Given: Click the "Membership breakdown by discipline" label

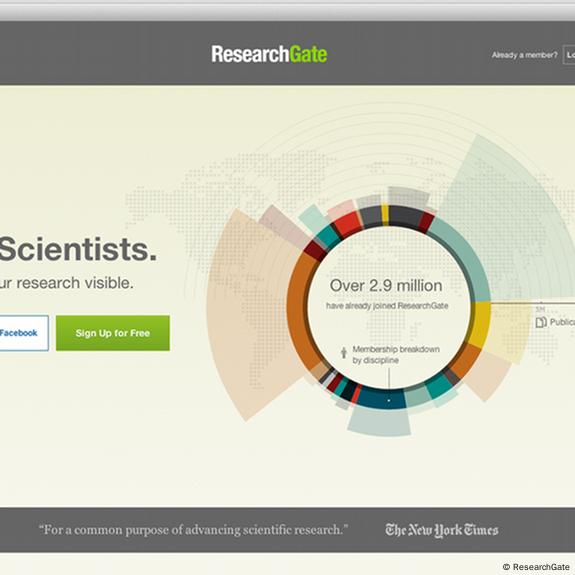Looking at the screenshot, I should pyautogui.click(x=396, y=355).
